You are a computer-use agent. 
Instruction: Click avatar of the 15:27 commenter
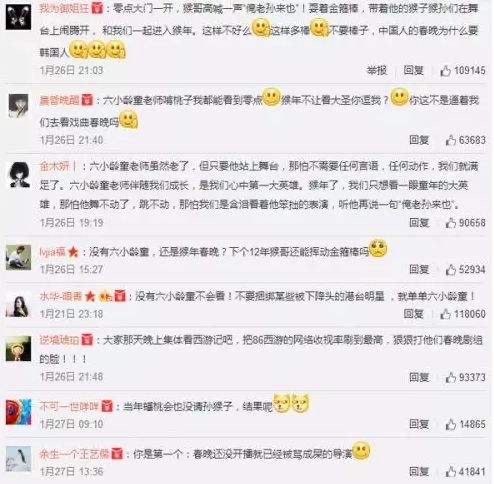[18, 257]
